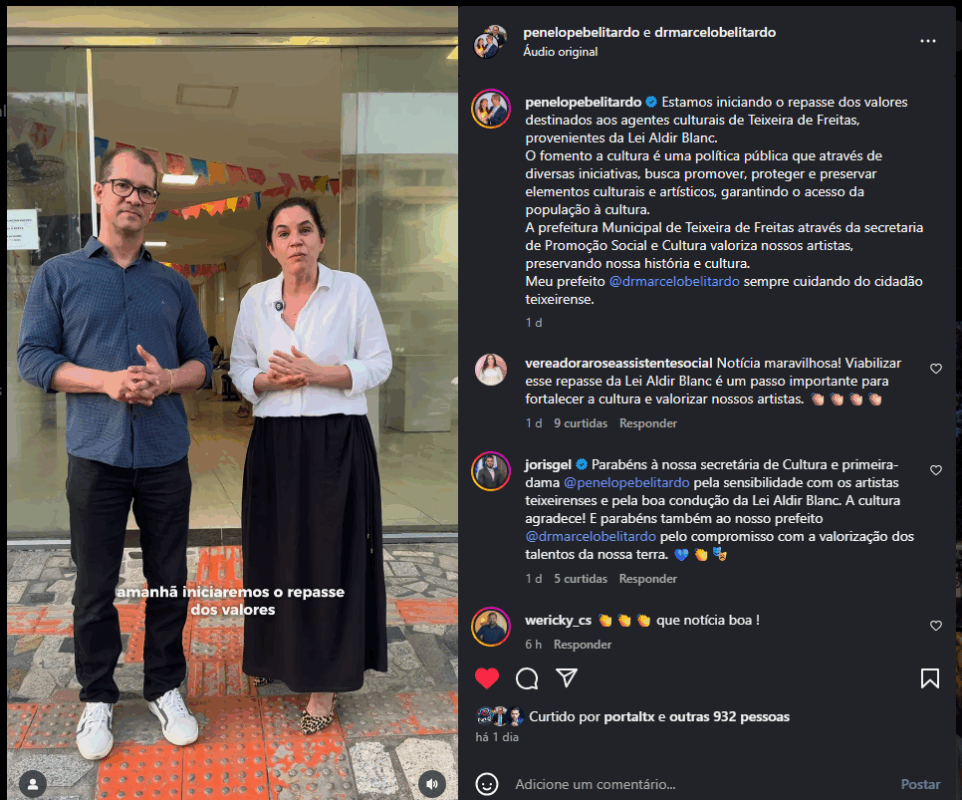Like wericky_cs comment heart
The width and height of the screenshot is (962, 800).
point(936,626)
